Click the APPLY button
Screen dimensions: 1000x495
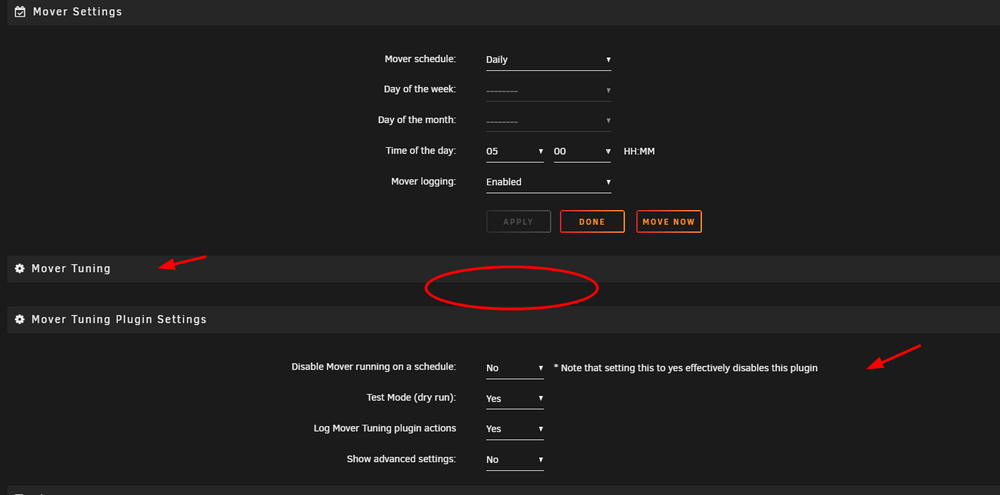518,222
